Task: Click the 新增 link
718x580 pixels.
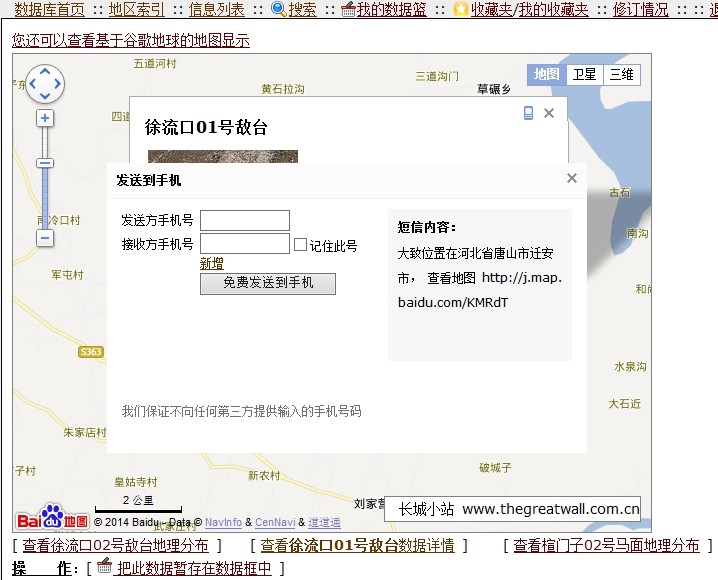Action: 212,263
